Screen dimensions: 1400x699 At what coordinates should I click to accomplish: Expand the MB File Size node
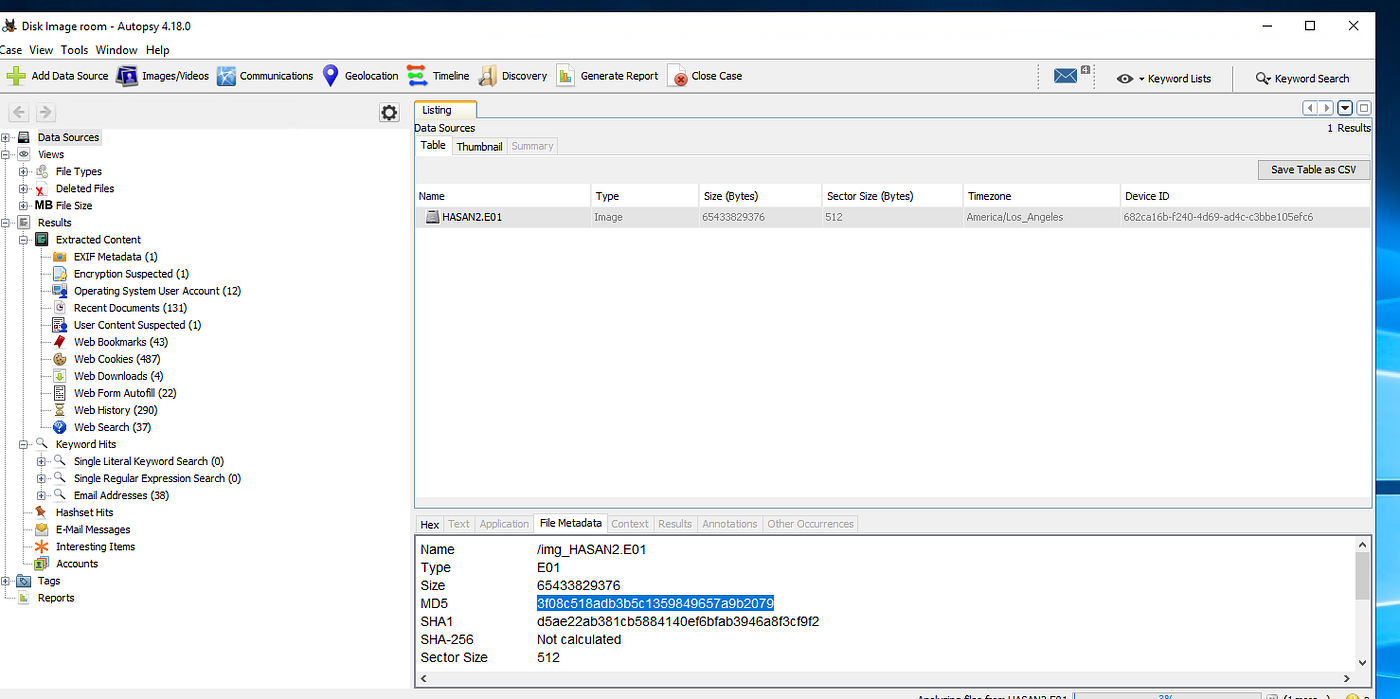click(x=24, y=205)
